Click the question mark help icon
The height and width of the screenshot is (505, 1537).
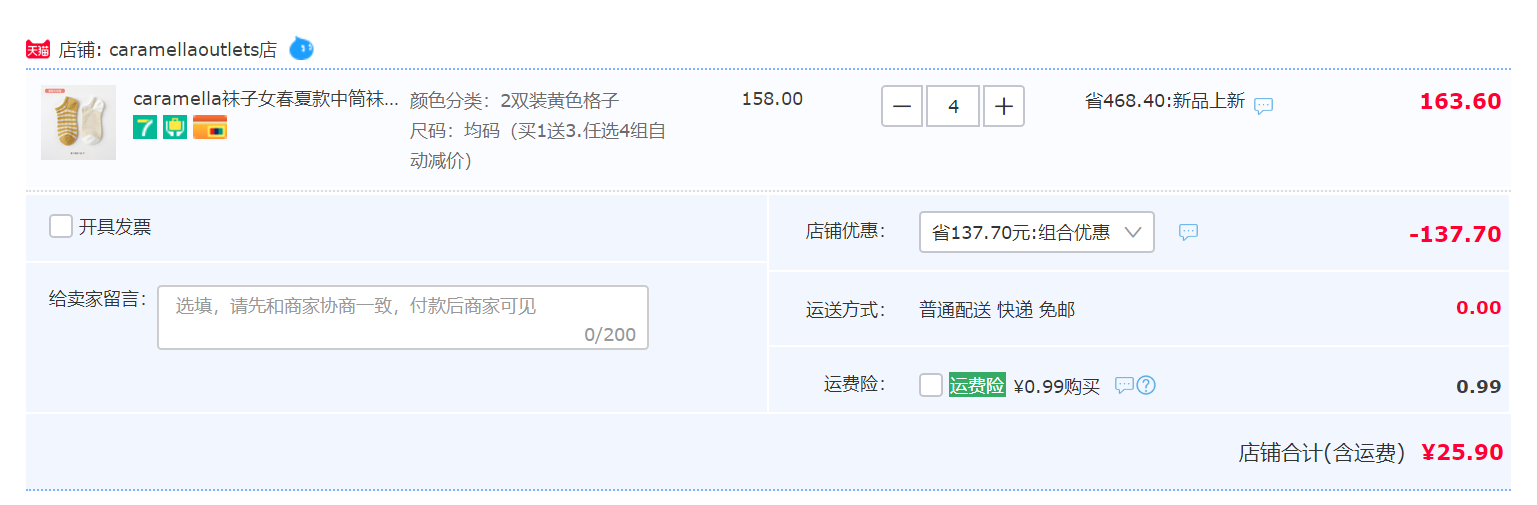click(1146, 385)
